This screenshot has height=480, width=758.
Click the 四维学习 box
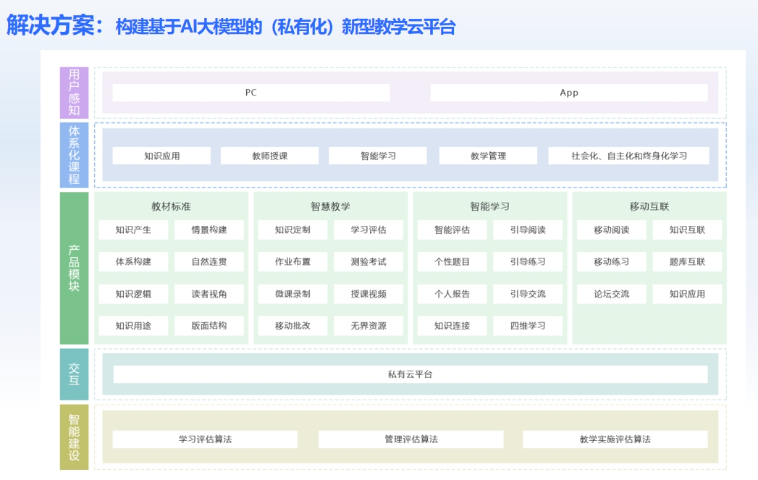528,326
